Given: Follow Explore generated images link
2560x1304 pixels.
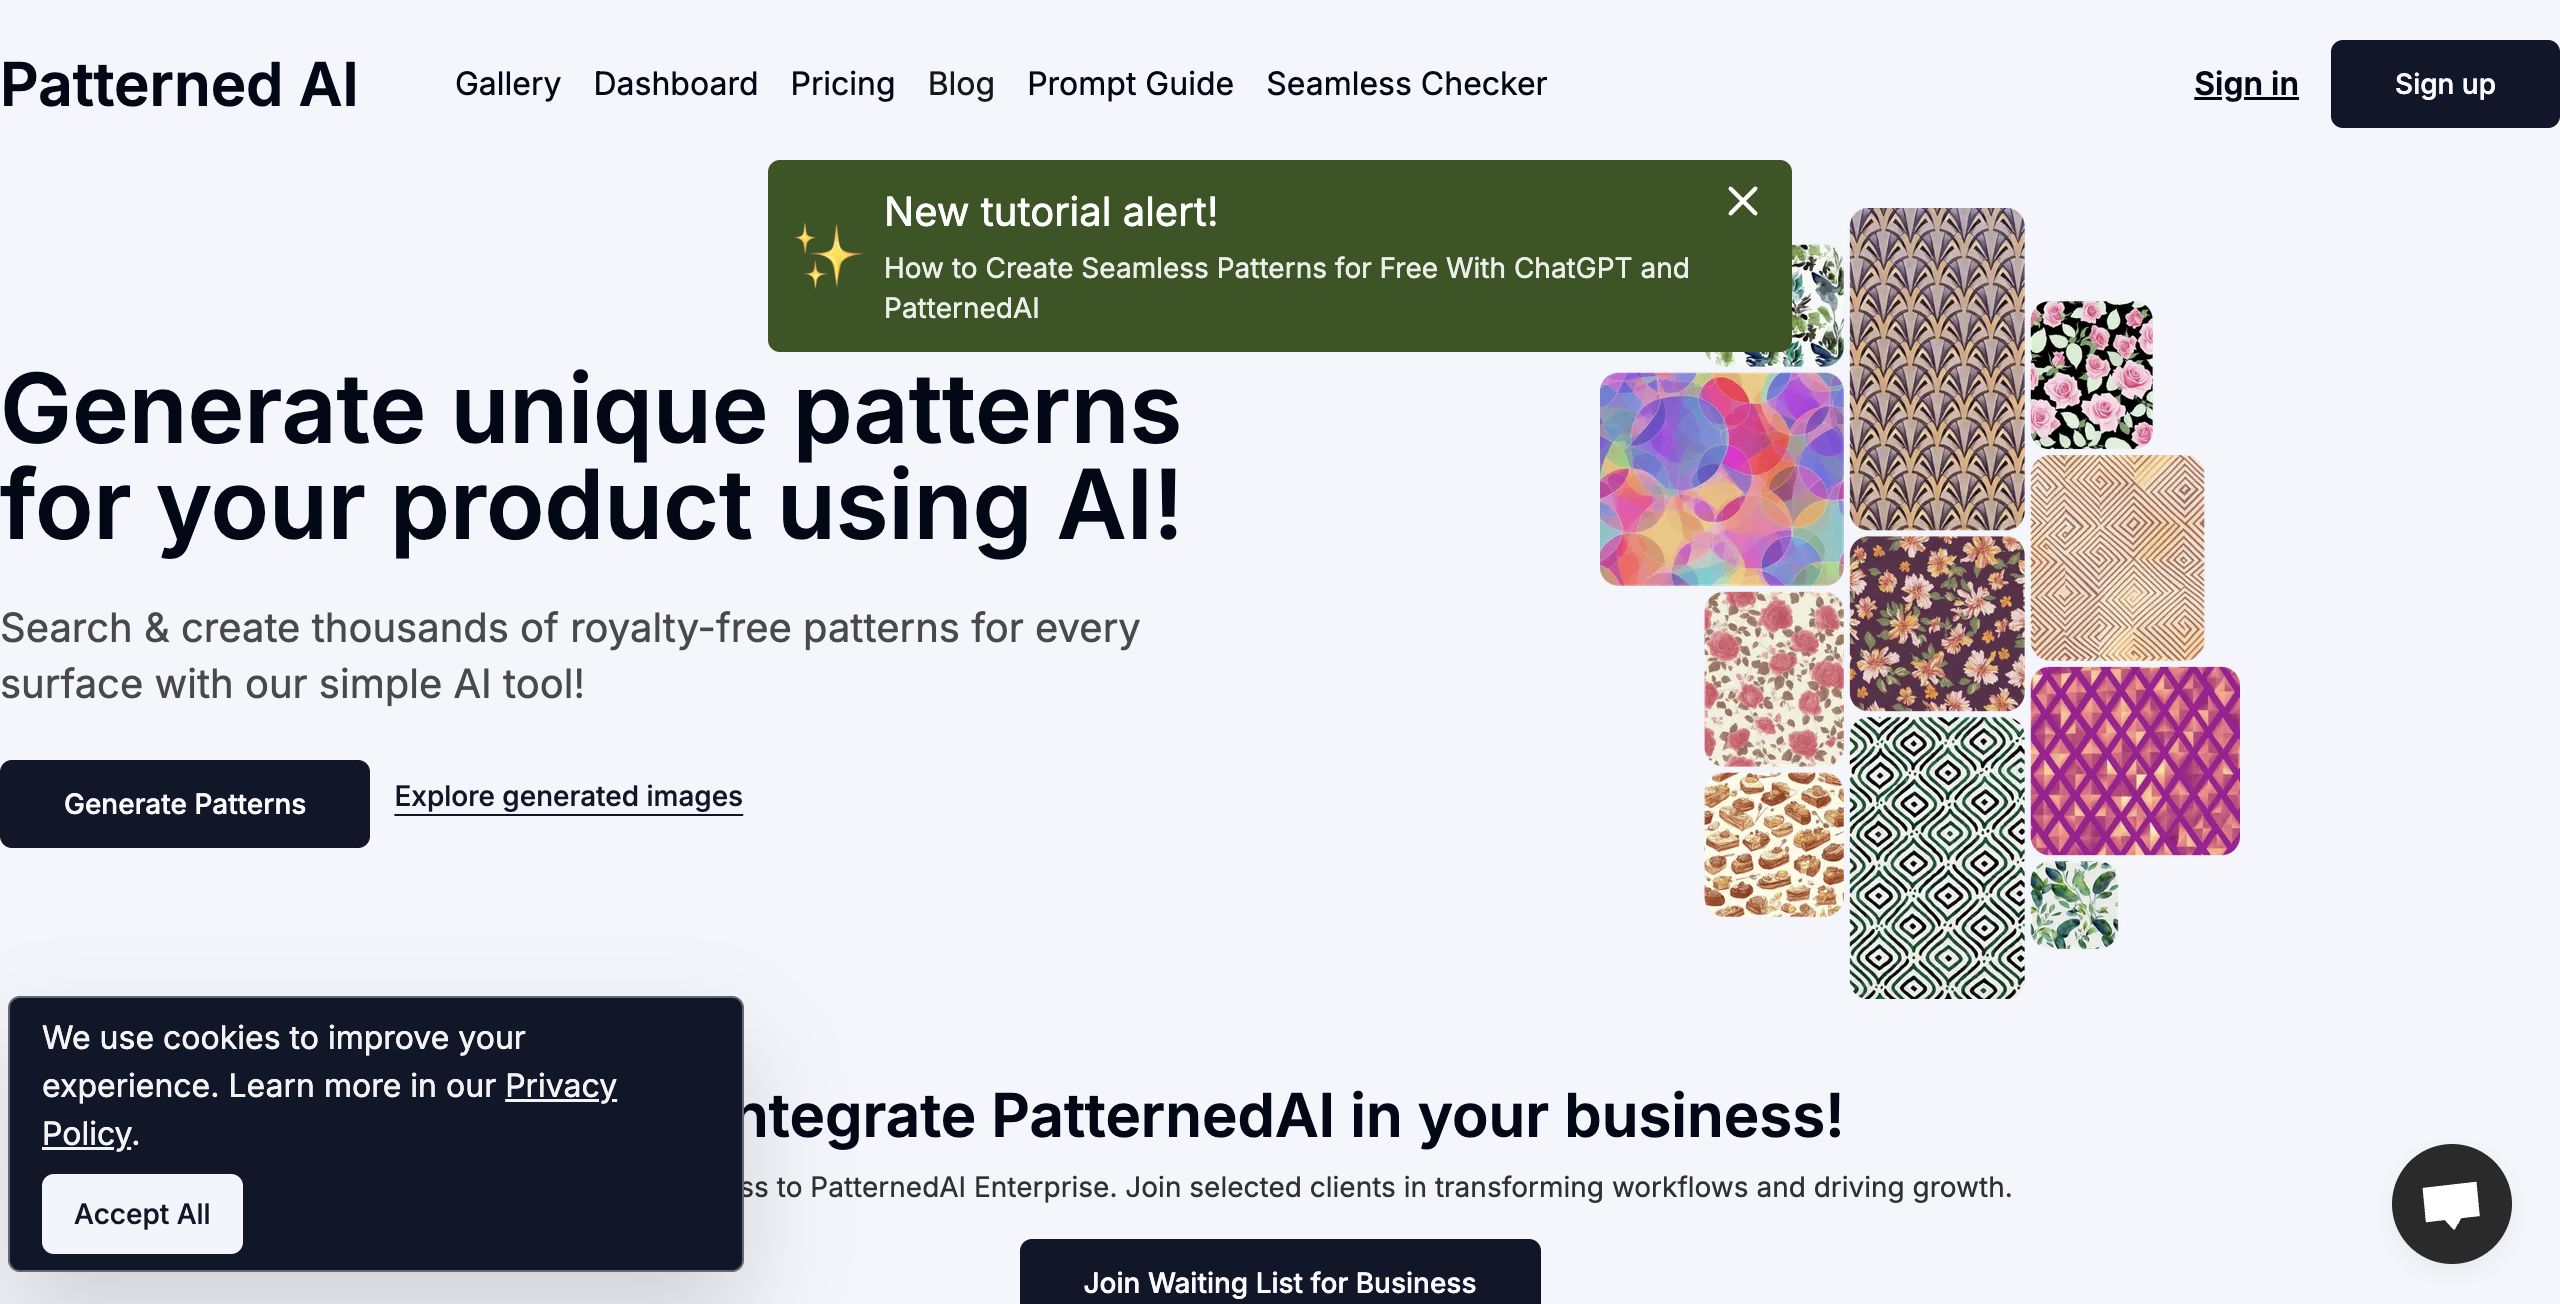Looking at the screenshot, I should point(568,796).
